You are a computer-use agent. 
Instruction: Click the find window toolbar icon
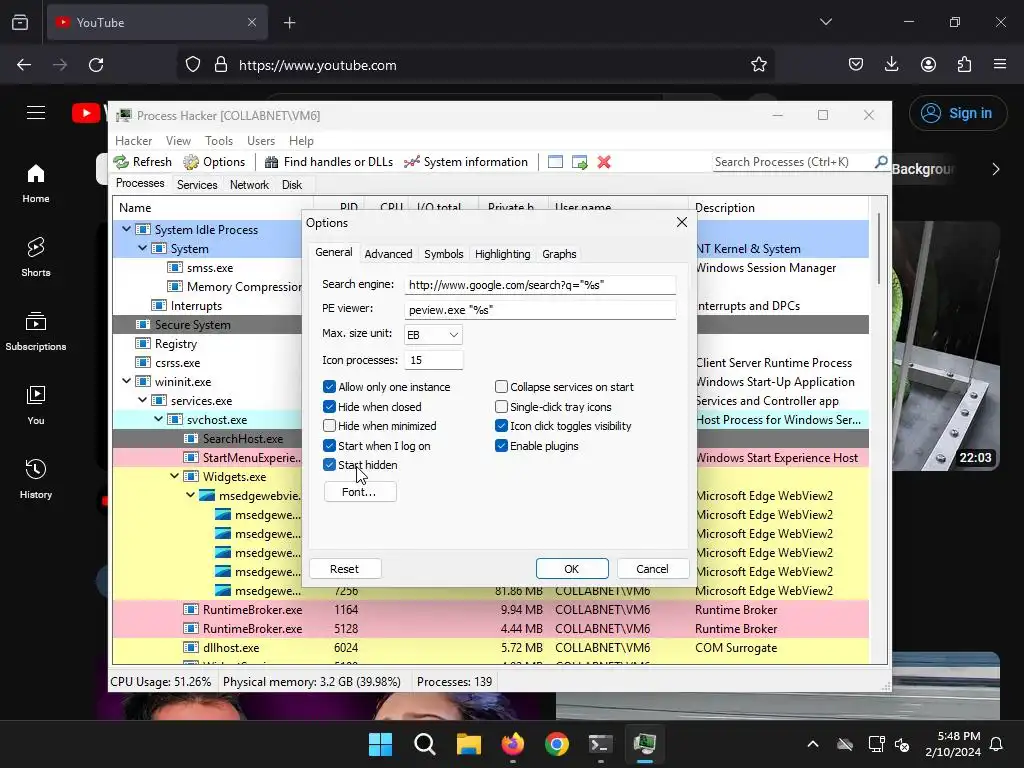pos(555,162)
